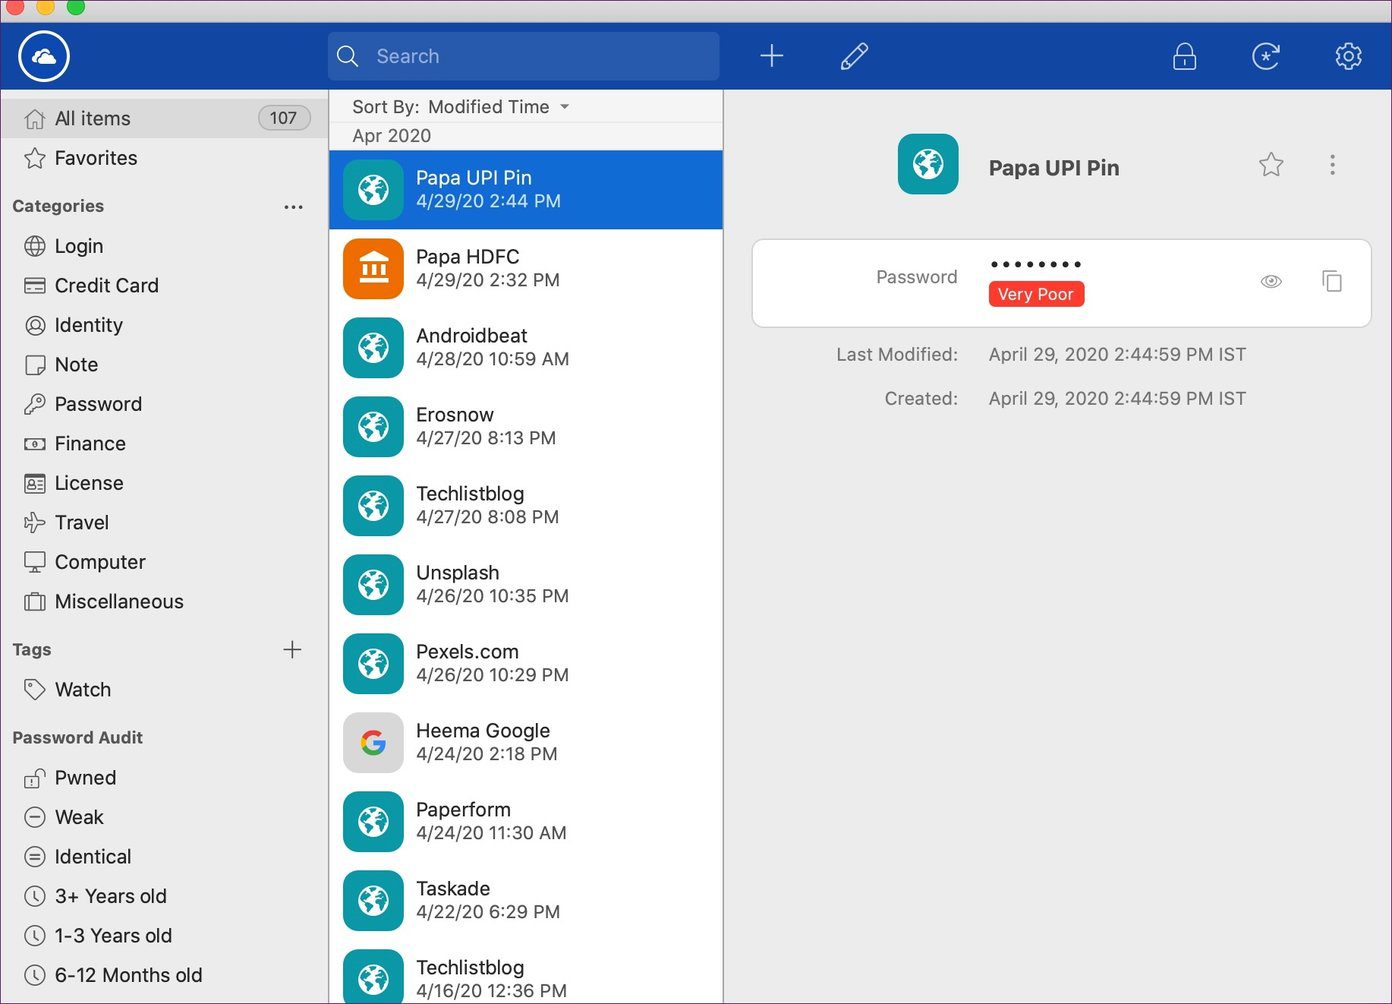Image resolution: width=1392 pixels, height=1004 pixels.
Task: Open the Paperform item
Action: click(x=526, y=822)
